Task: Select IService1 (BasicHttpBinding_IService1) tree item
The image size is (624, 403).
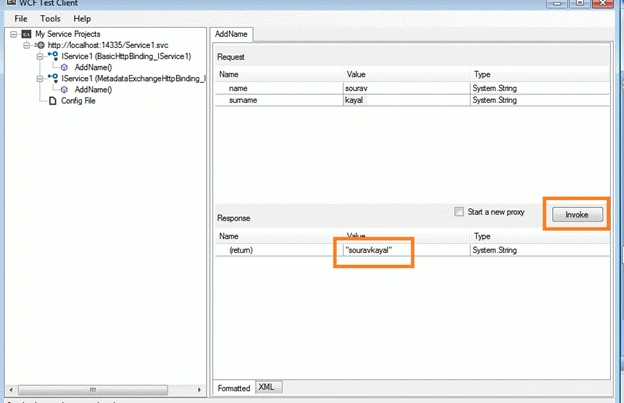Action: [x=126, y=56]
